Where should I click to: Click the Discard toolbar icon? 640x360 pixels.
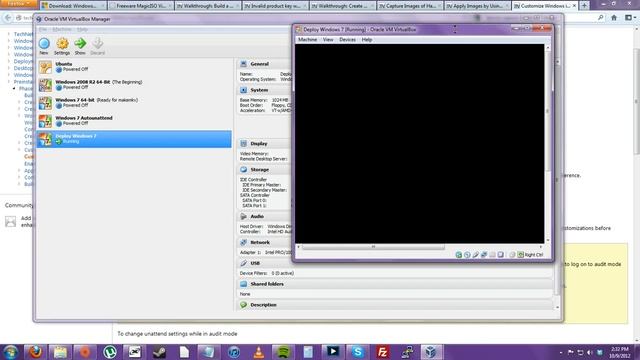[98, 43]
